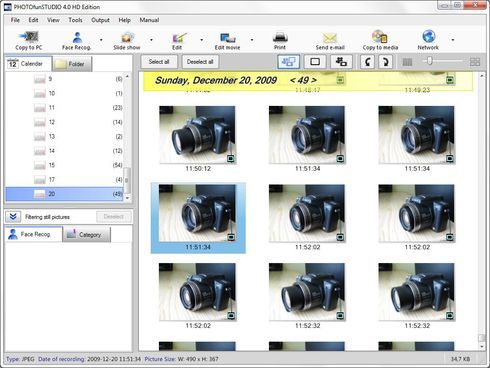490x368 pixels.
Task: Start the Slide show
Action: (127, 40)
